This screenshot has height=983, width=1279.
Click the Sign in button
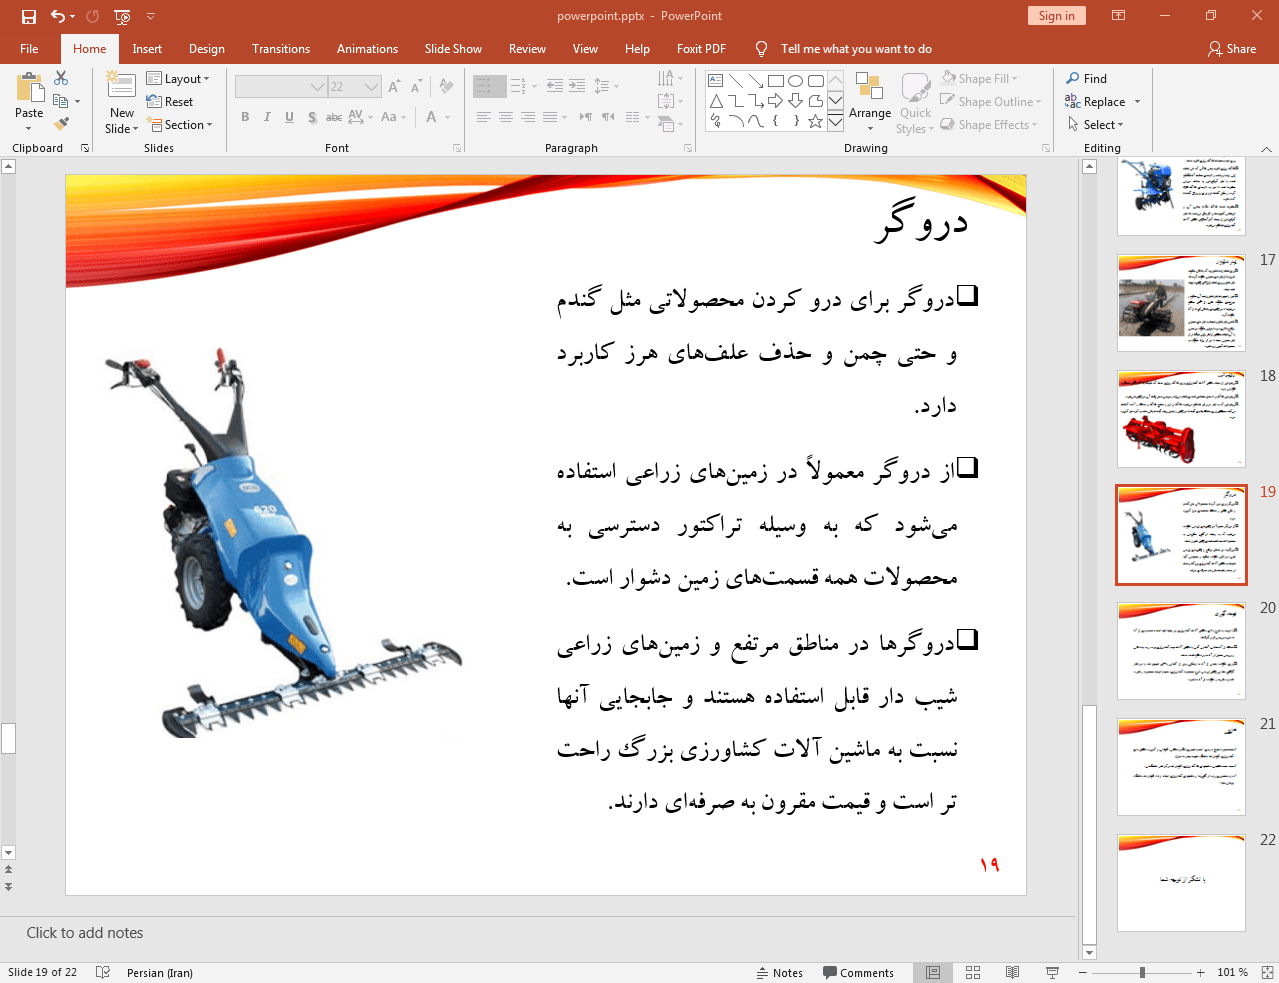(x=1056, y=16)
